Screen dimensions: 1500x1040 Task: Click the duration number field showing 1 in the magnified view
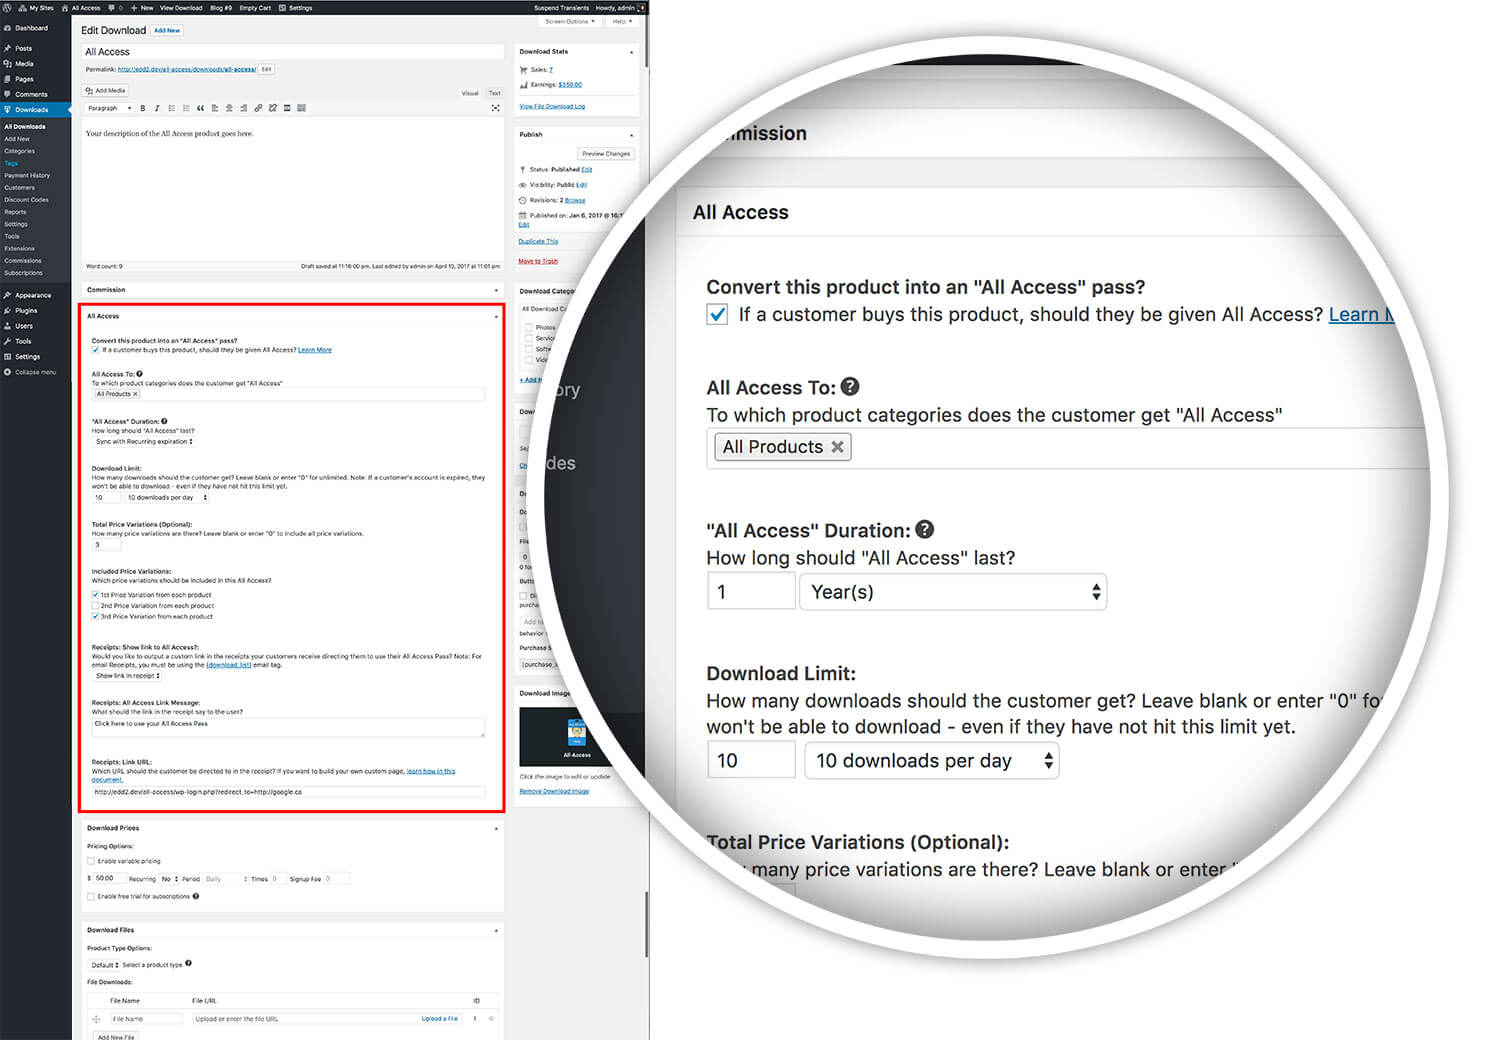751,592
